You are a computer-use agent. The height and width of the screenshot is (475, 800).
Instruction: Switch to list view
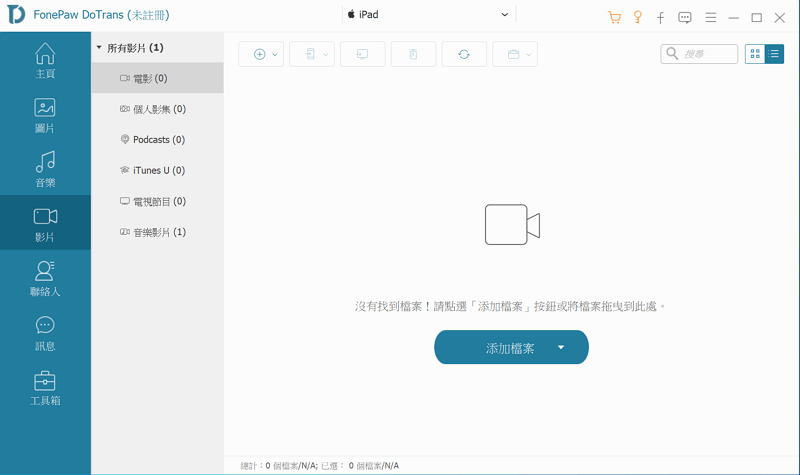774,54
